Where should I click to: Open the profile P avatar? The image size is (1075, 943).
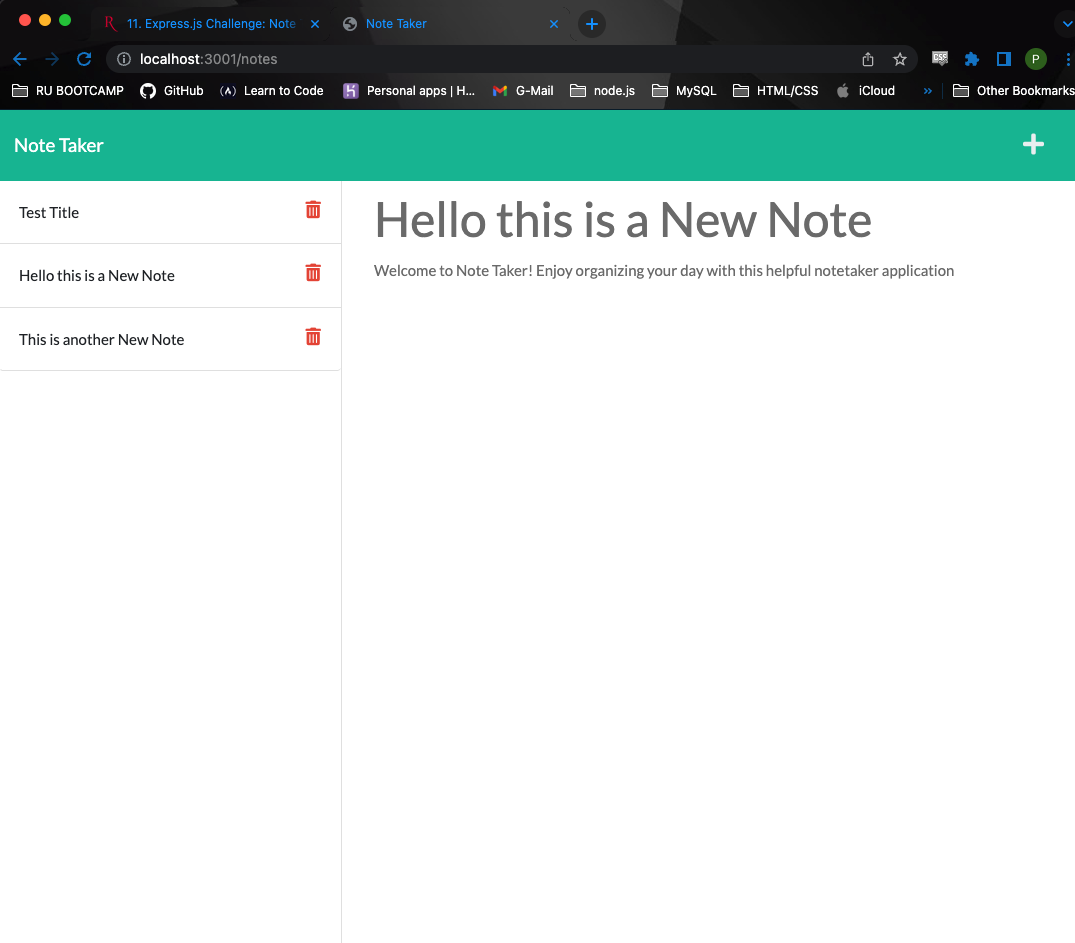click(x=1035, y=59)
